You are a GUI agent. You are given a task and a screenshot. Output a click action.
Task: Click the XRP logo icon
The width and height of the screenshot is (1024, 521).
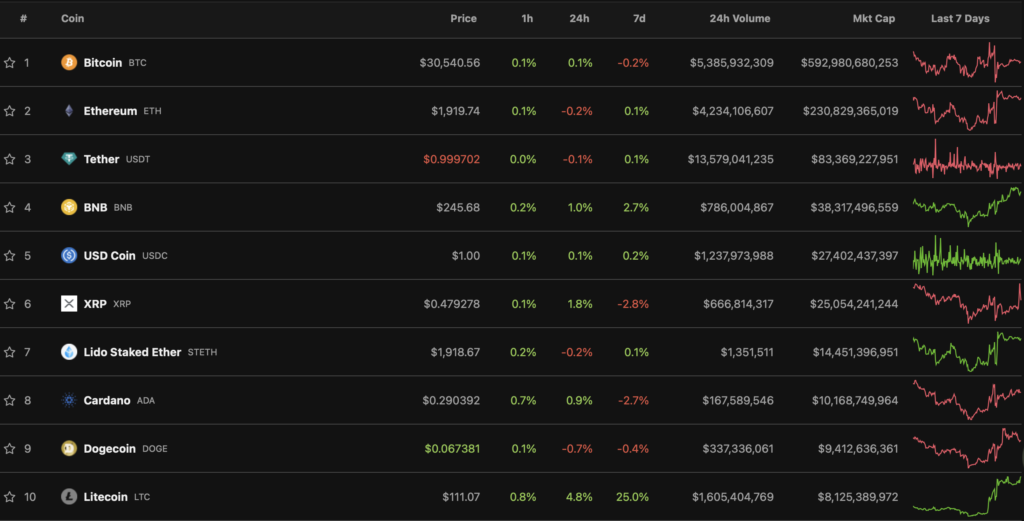[x=69, y=304]
